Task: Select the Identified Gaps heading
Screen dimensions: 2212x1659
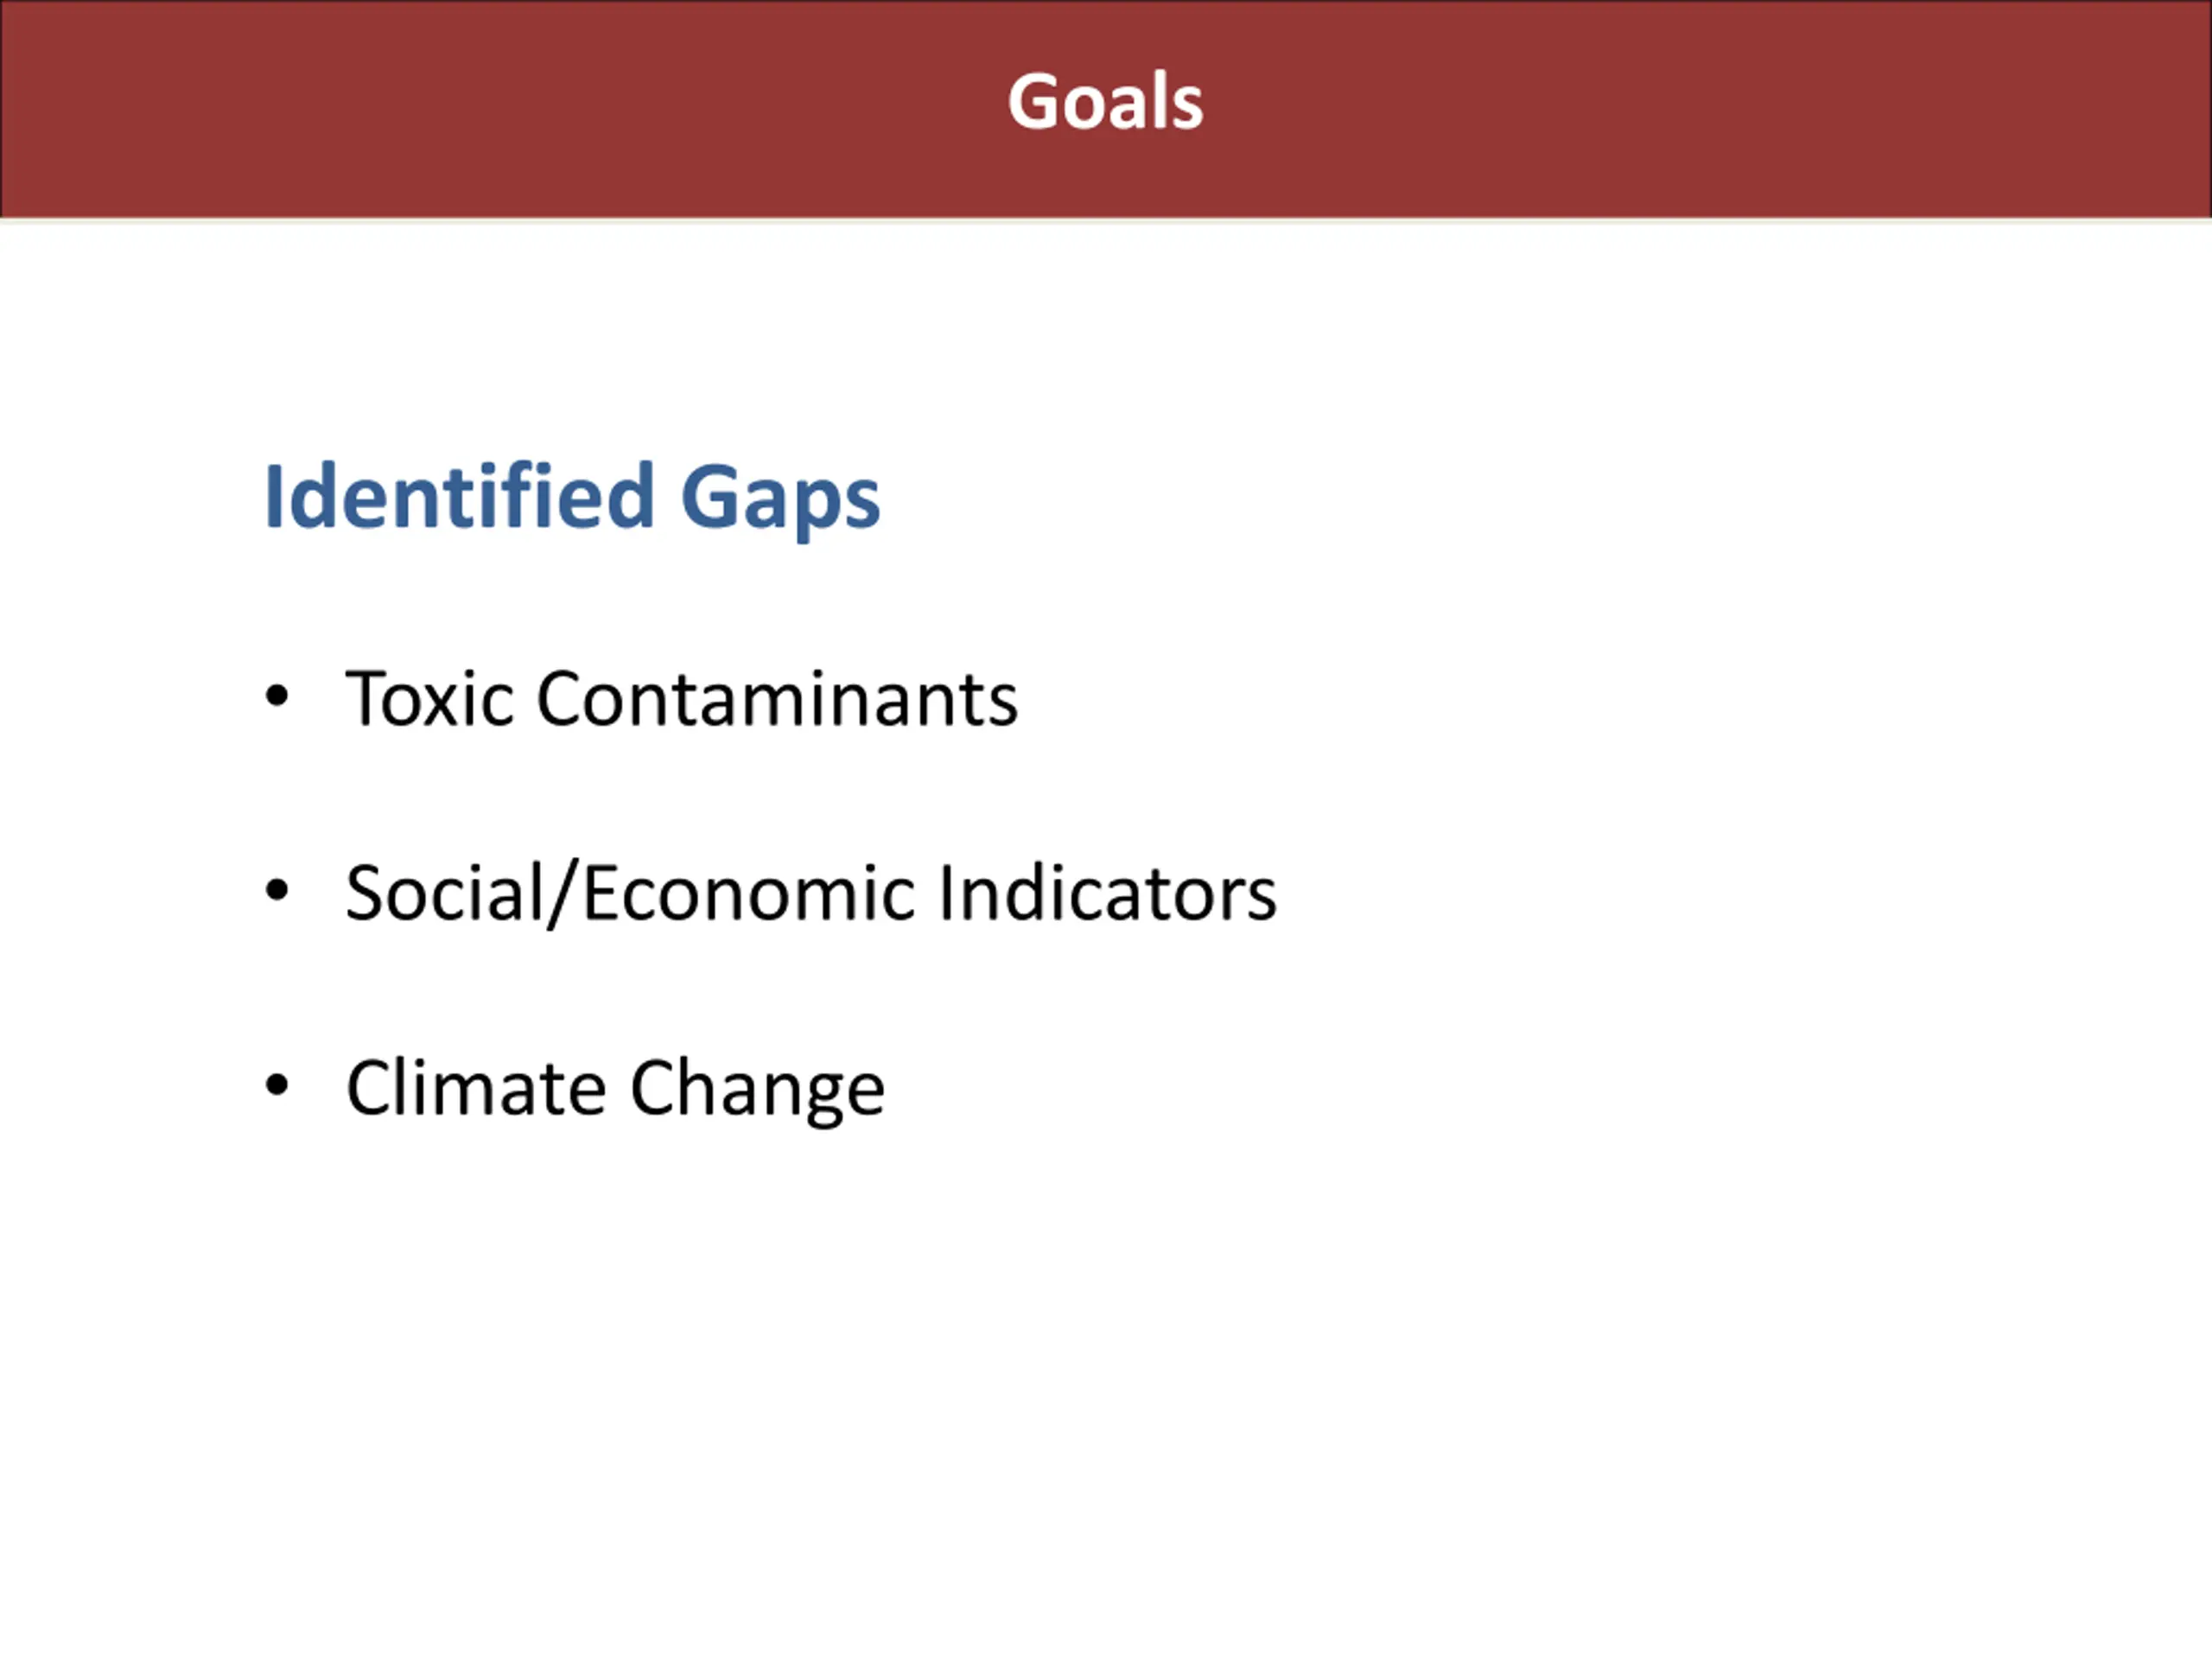Action: (572, 497)
